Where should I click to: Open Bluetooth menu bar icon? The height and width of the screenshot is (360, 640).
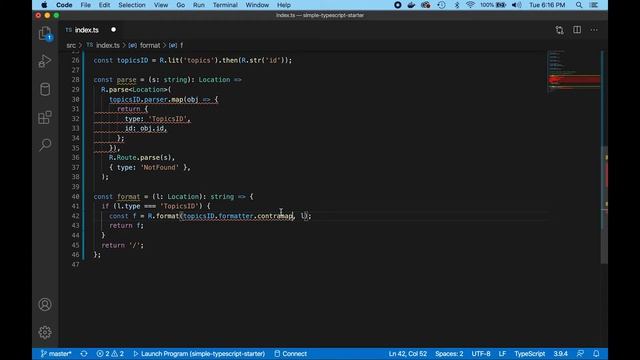(x=457, y=5)
